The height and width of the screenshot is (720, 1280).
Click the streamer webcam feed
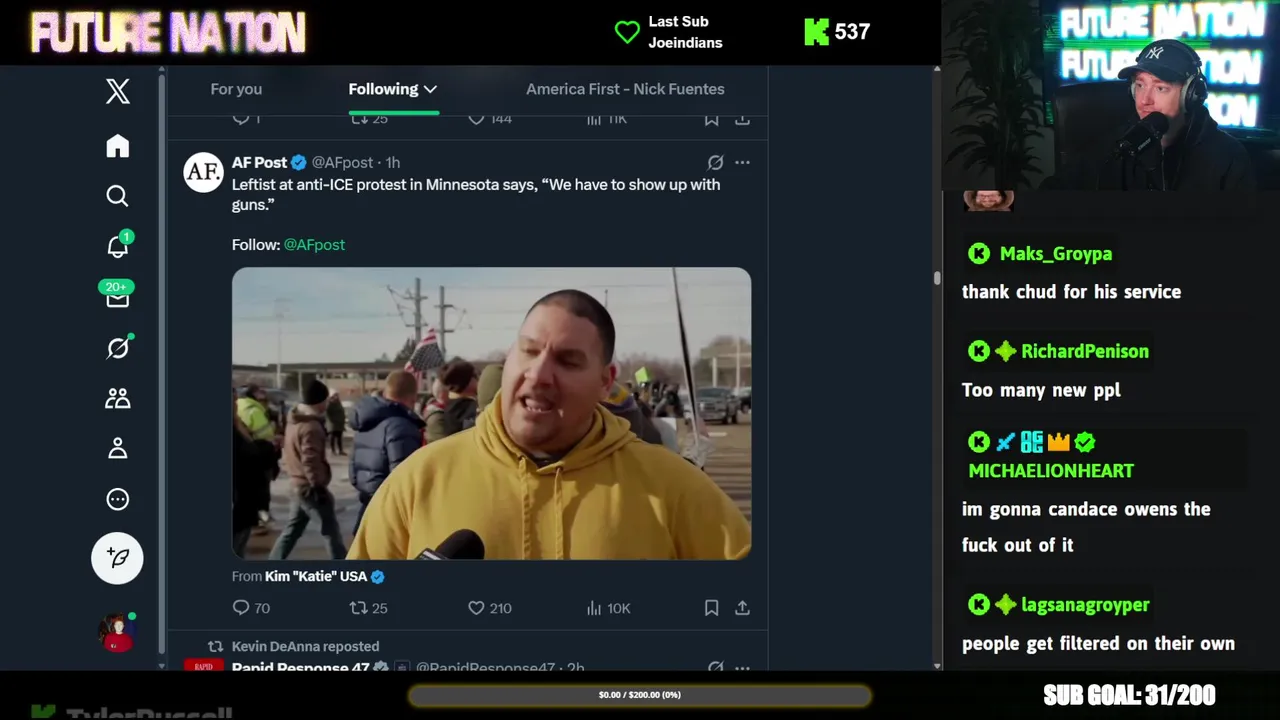pos(1111,95)
